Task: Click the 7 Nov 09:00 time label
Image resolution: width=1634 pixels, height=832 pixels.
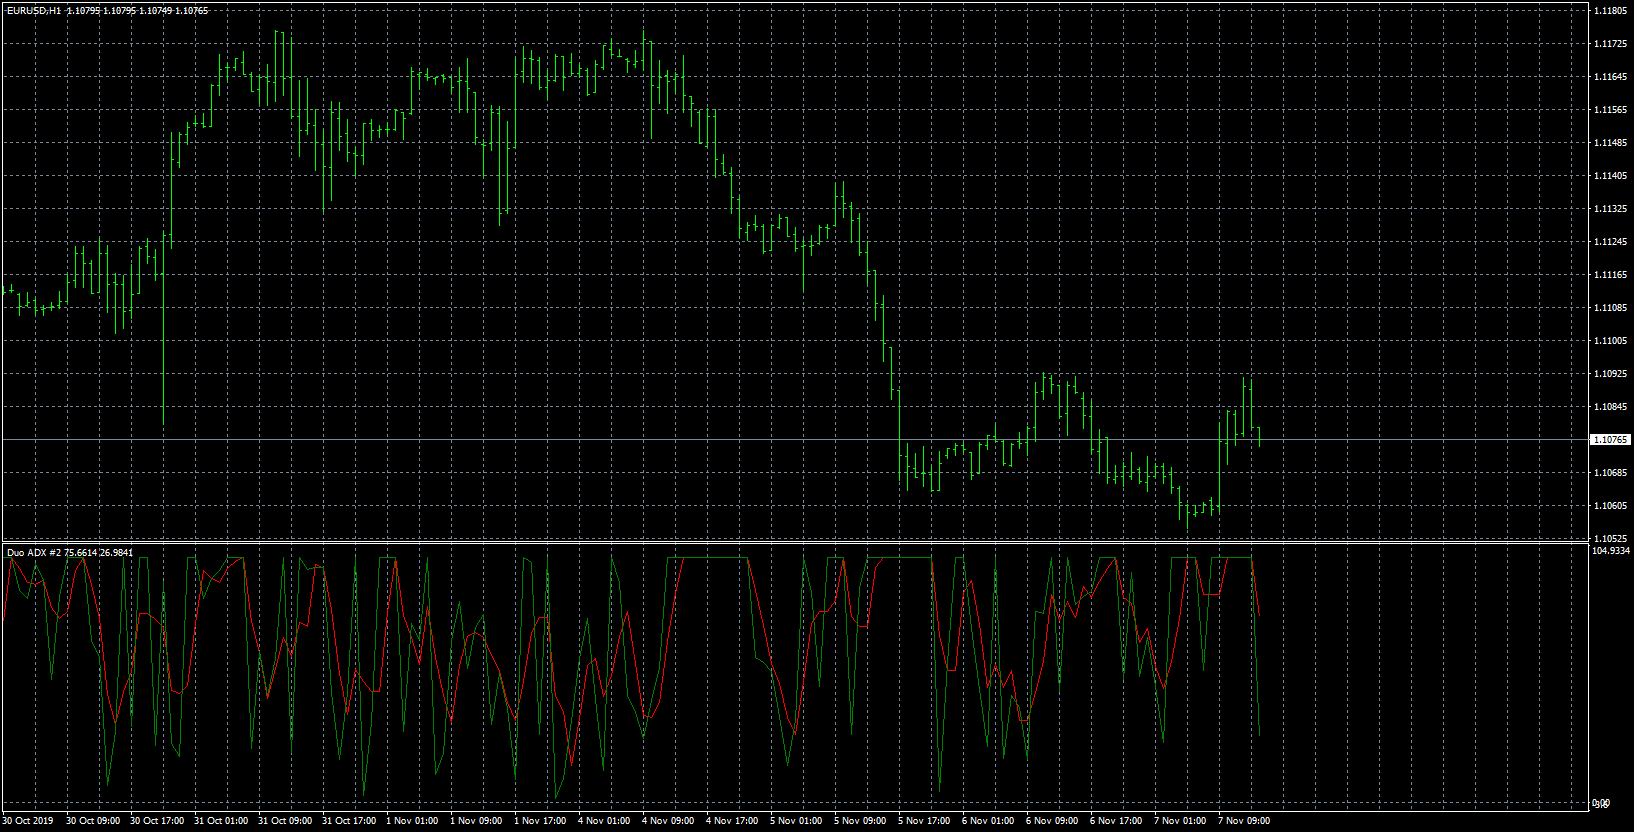Action: (x=1244, y=821)
